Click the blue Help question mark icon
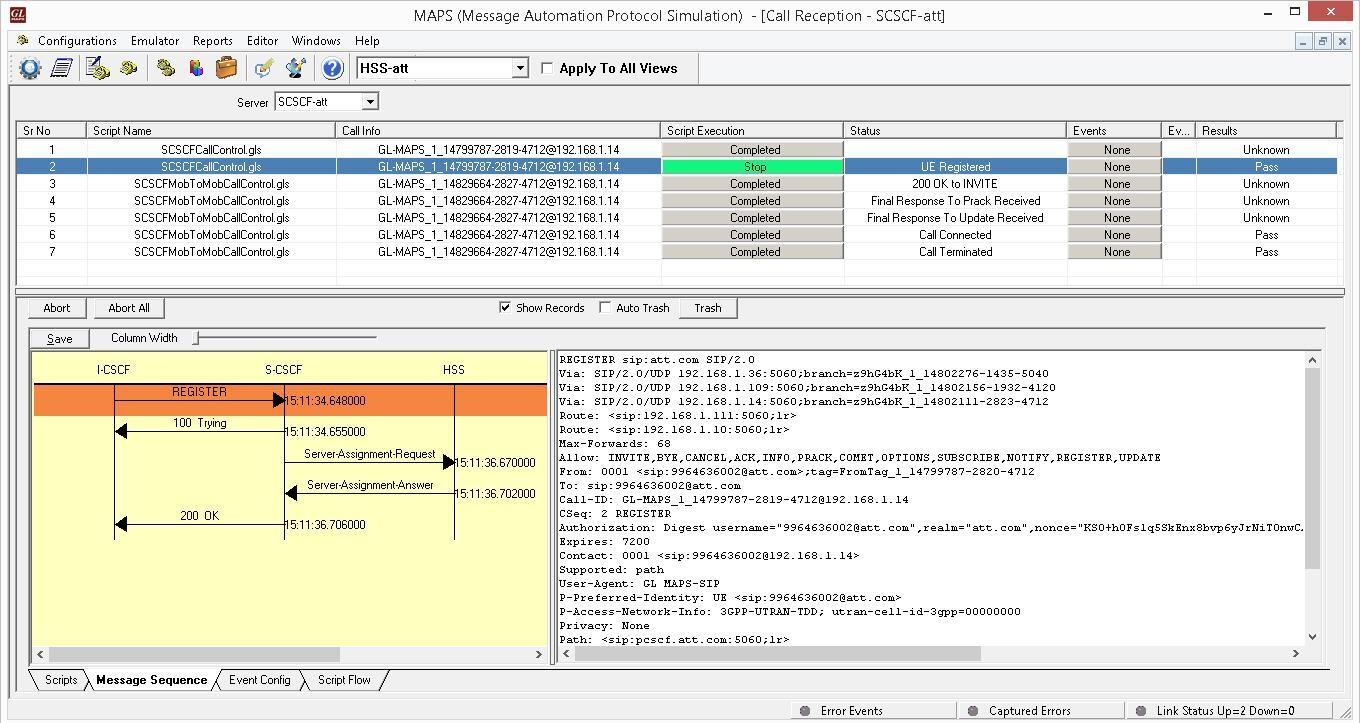 tap(331, 68)
